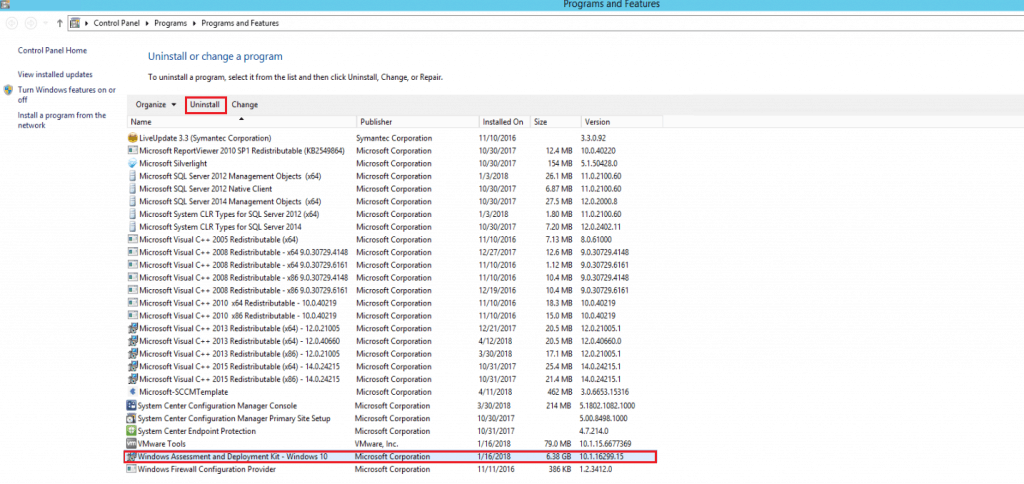Click Windows Firewall Configuration Provider icon
Screen dimensions: 1024x484
pos(131,469)
